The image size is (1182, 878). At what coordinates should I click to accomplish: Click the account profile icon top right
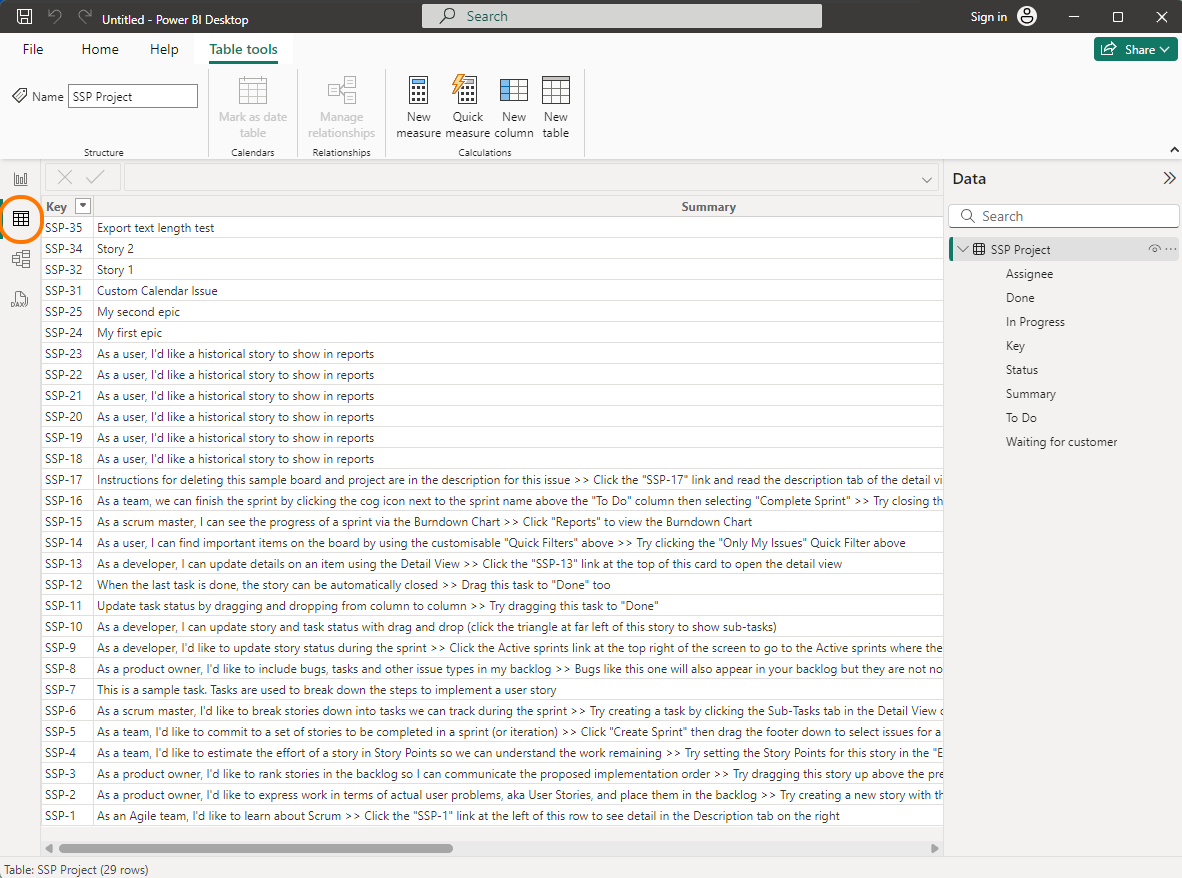pos(1028,16)
